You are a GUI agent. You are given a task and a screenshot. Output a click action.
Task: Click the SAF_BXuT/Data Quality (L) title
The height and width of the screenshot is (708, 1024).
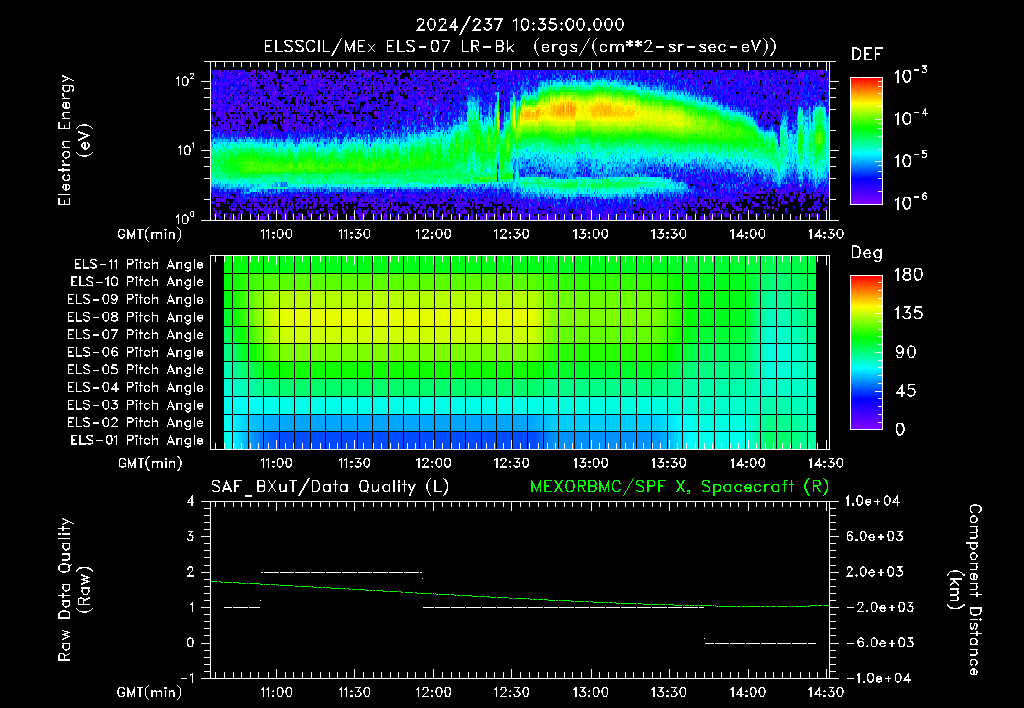[330, 487]
